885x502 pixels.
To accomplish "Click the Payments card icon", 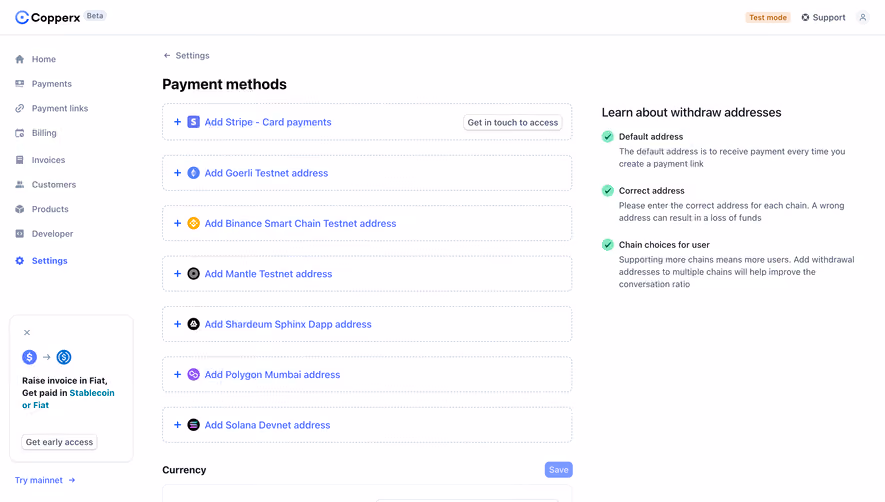I will (20, 84).
